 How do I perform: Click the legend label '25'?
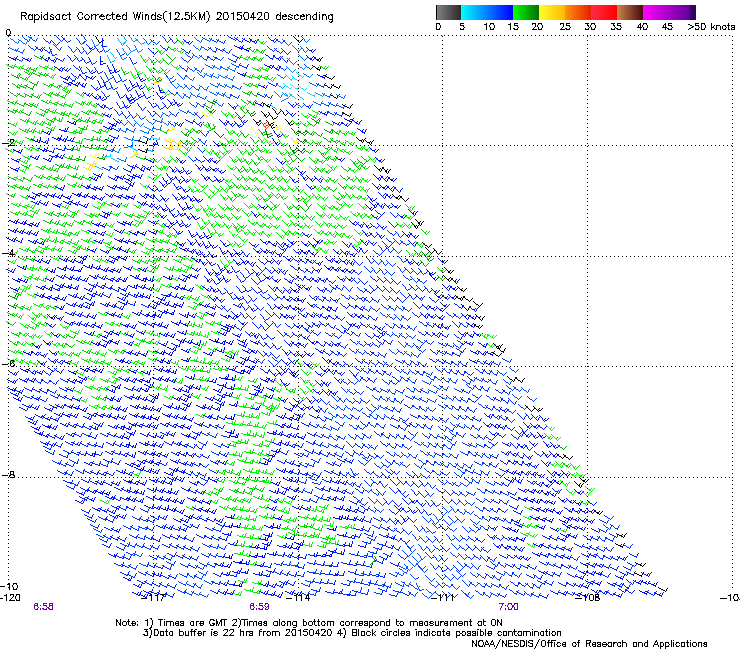[x=565, y=26]
